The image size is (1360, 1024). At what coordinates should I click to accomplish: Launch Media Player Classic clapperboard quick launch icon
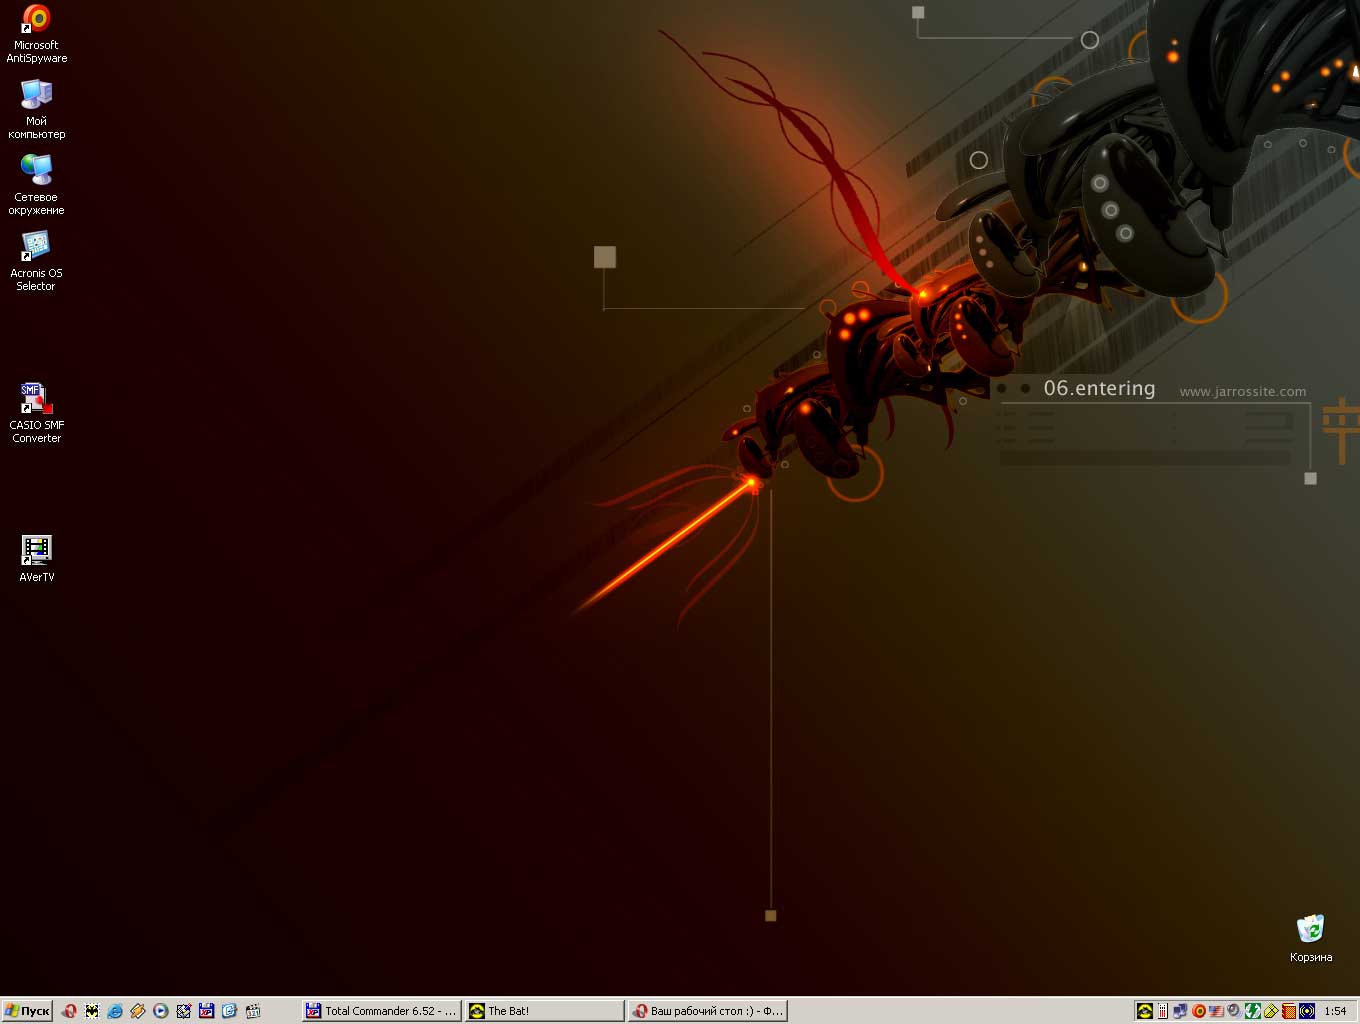pos(252,1011)
